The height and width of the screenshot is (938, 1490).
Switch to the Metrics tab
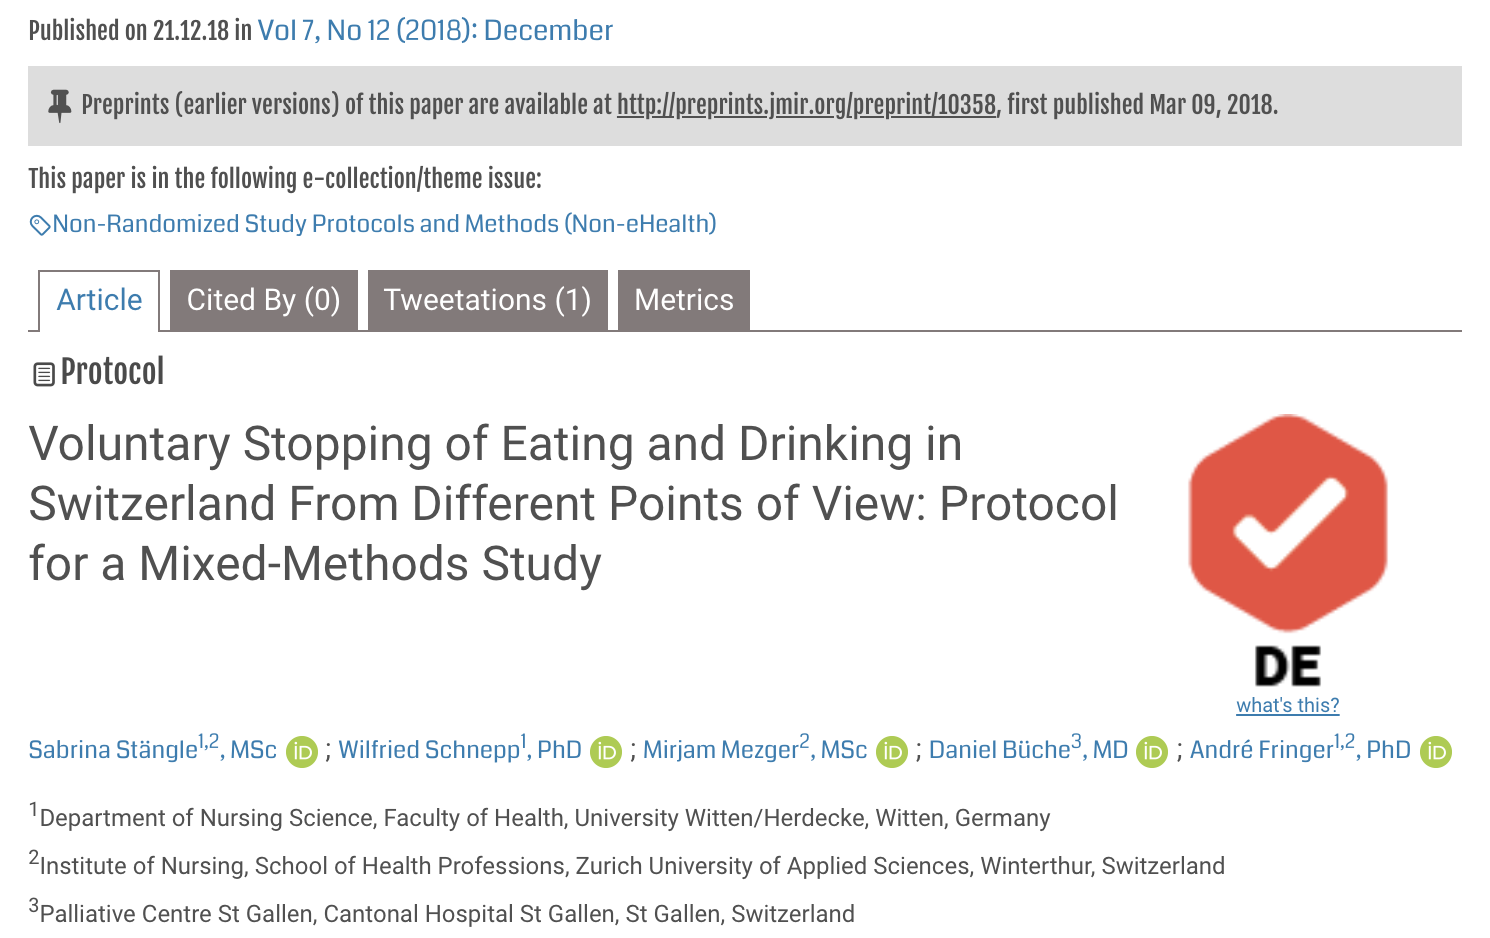tap(684, 300)
